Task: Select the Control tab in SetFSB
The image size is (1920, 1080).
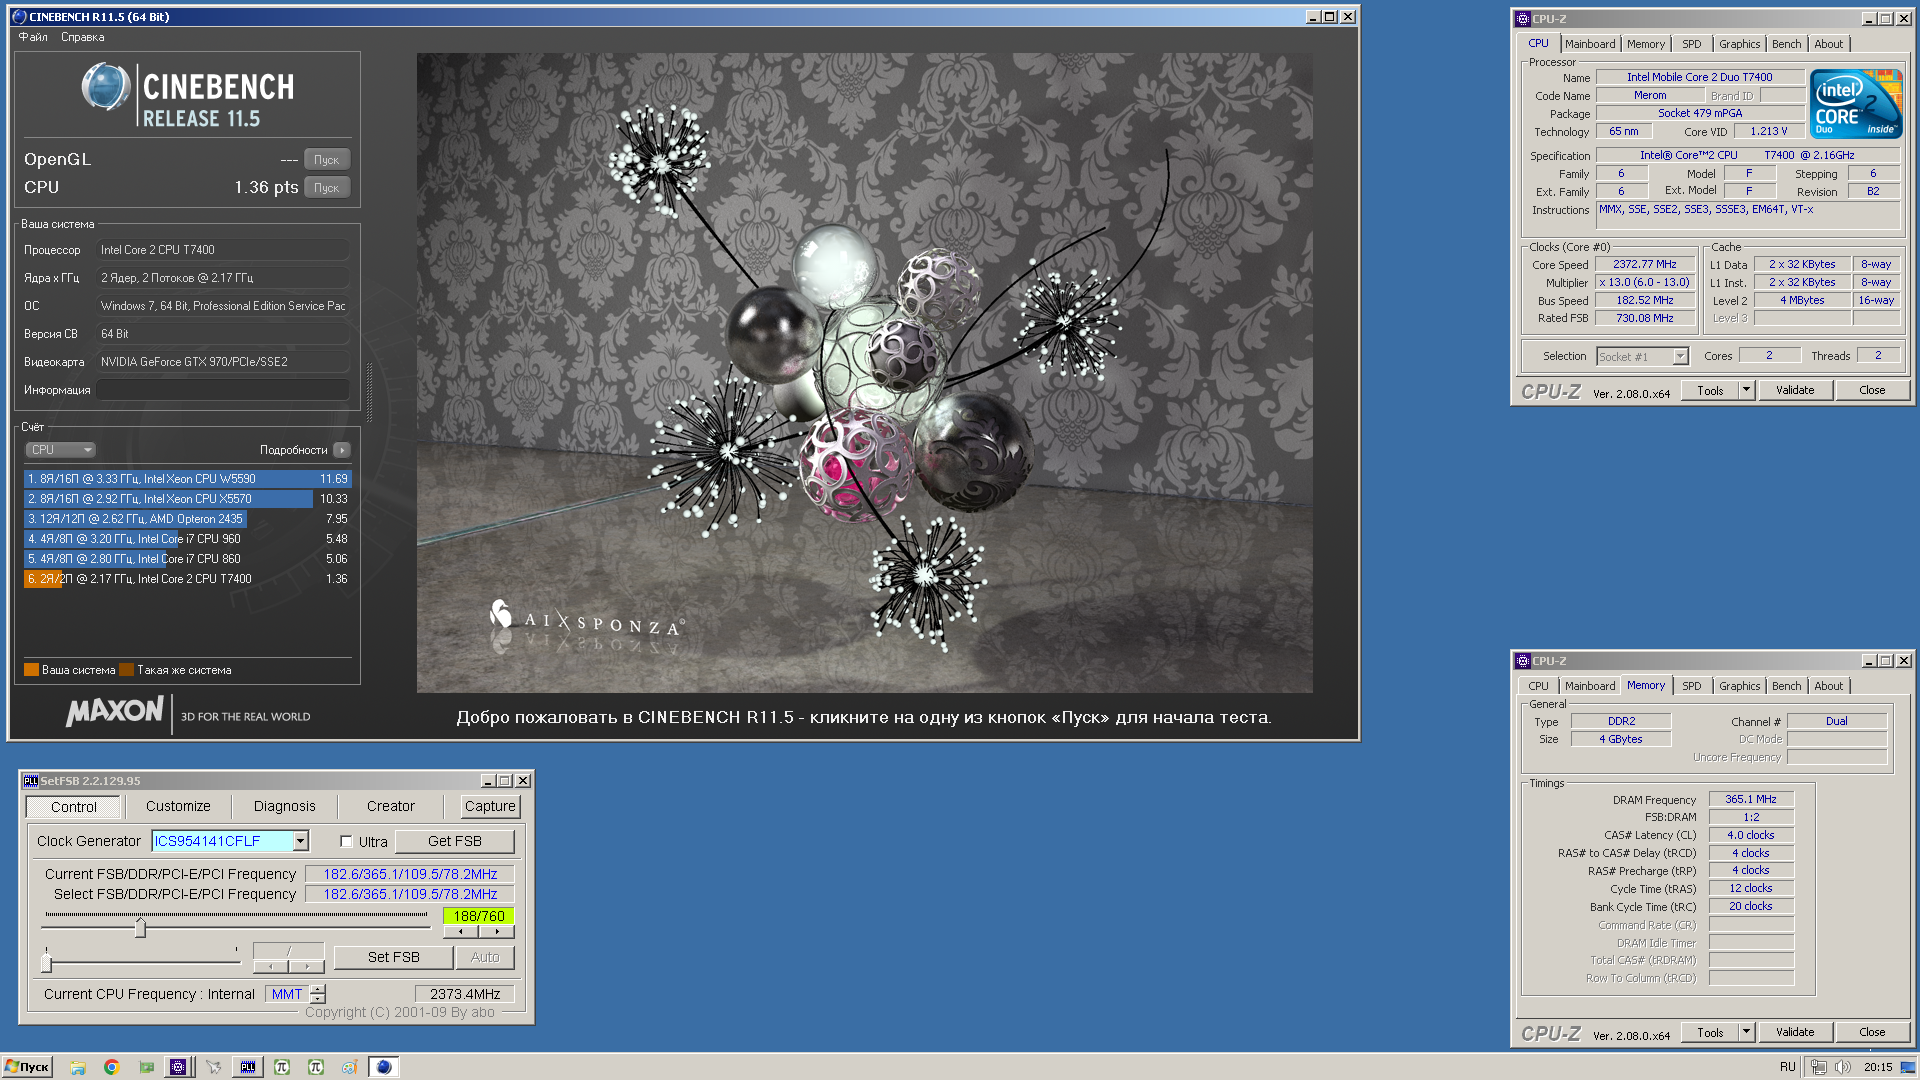Action: pos(74,807)
